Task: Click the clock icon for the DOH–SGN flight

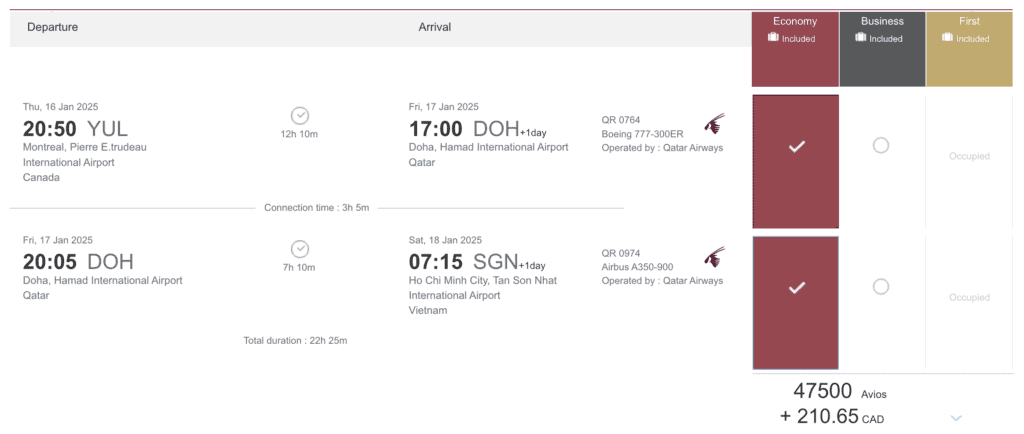Action: [x=299, y=249]
